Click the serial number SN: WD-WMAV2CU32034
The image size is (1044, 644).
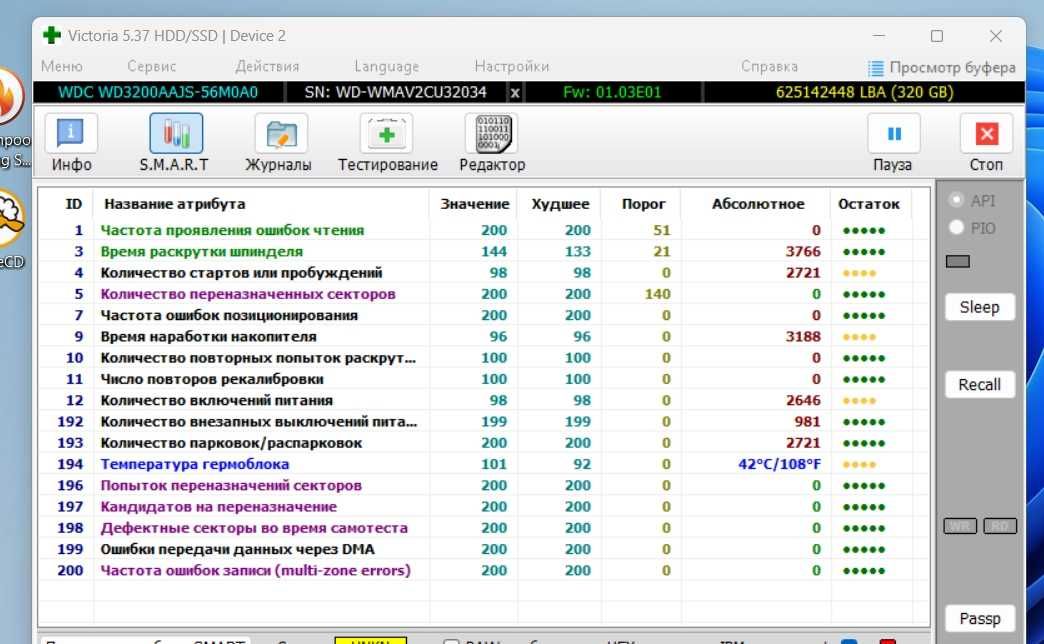tap(395, 93)
